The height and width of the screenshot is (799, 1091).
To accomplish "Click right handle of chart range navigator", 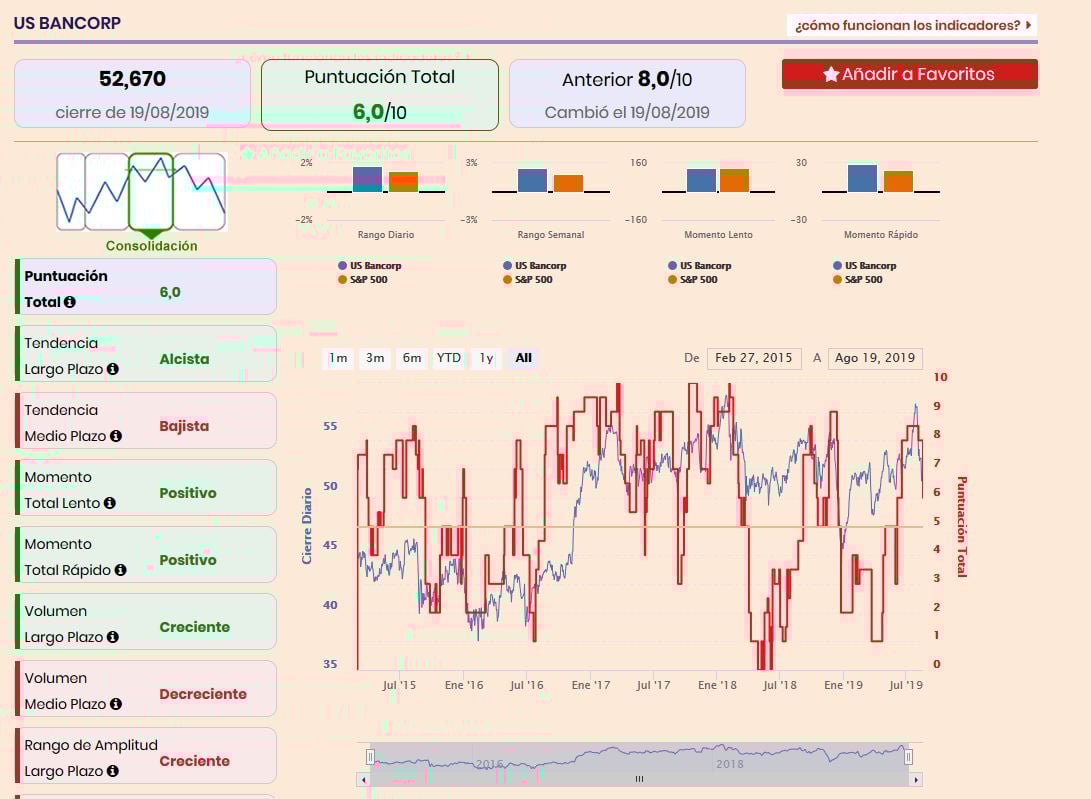I will pos(909,757).
